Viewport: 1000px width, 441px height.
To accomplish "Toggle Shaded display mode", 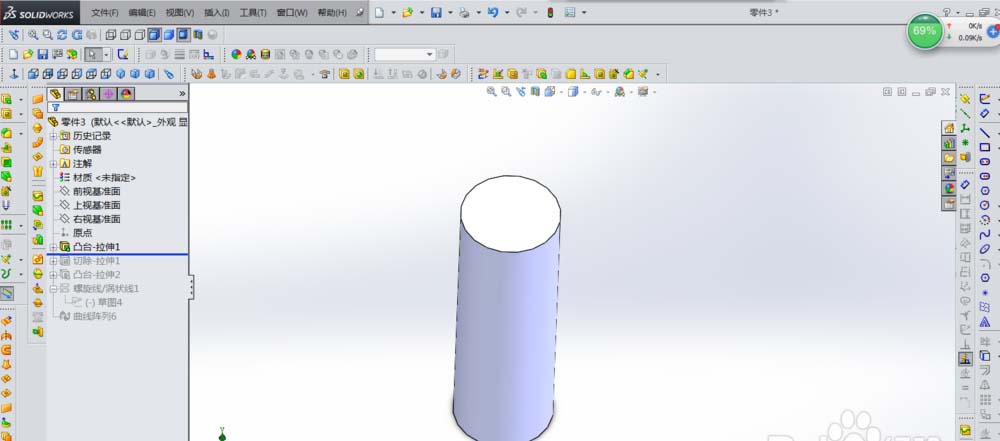I will [x=168, y=34].
